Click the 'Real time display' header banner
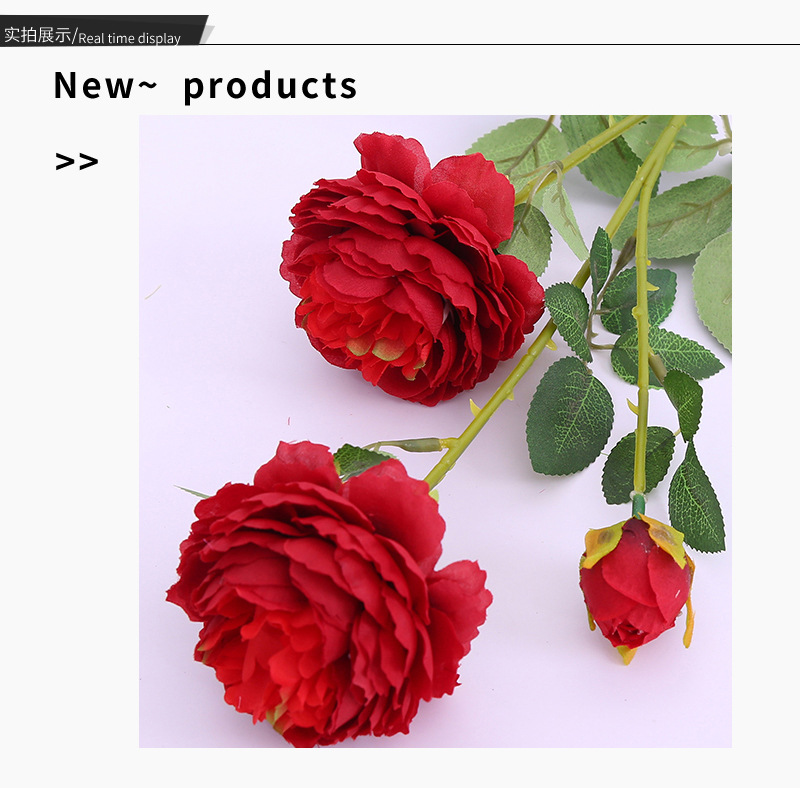Viewport: 800px width, 788px height. (x=102, y=31)
